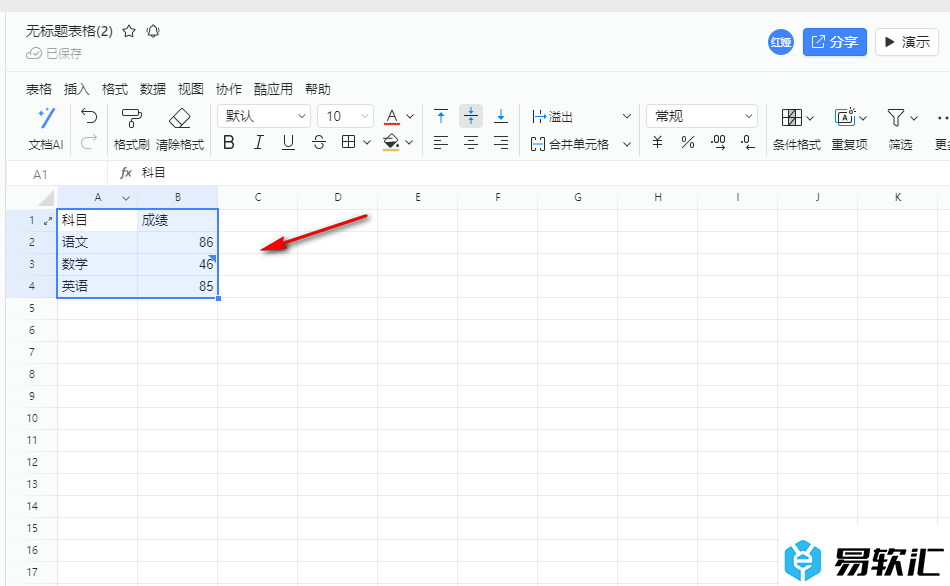Open the 常规 number format dropdown

pyautogui.click(x=702, y=116)
